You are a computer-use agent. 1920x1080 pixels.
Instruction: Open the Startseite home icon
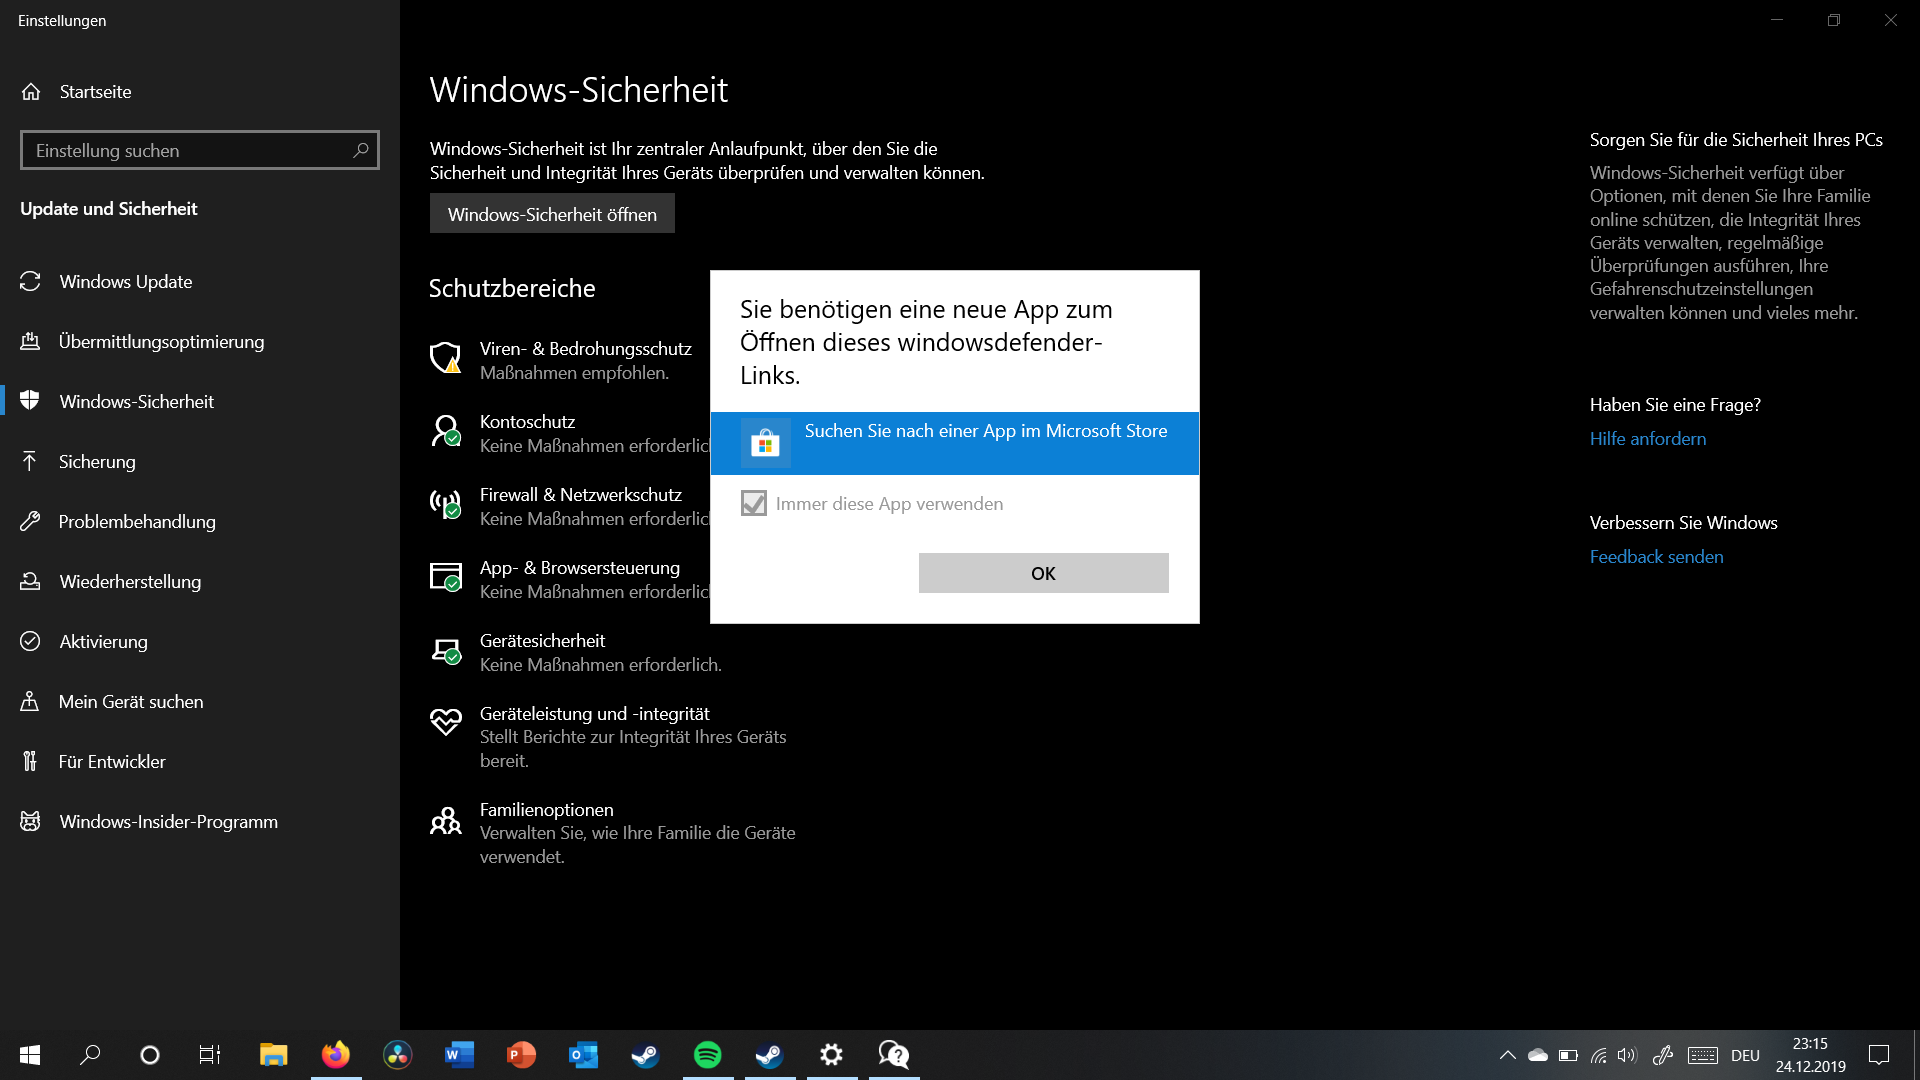click(31, 92)
